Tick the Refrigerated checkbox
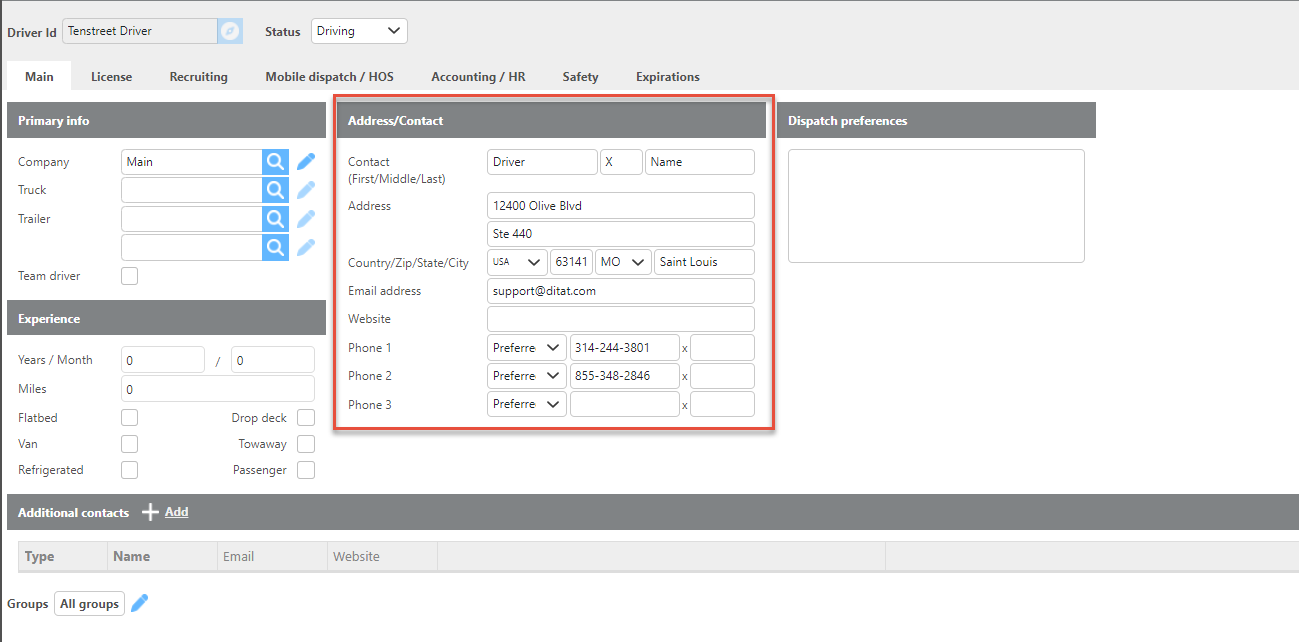Image resolution: width=1299 pixels, height=642 pixels. 129,470
